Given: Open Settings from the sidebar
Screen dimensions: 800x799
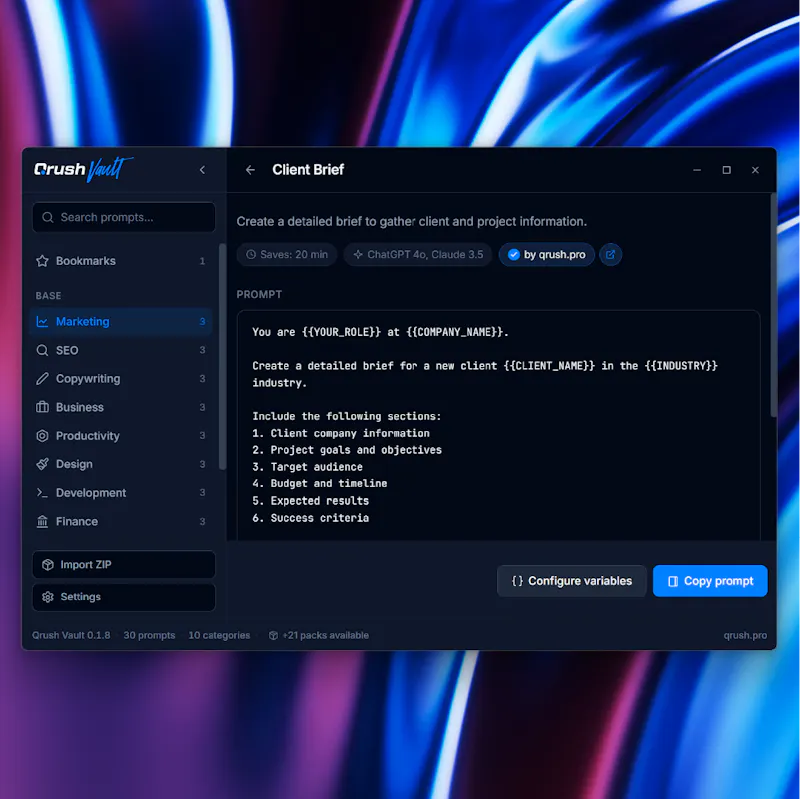Looking at the screenshot, I should pyautogui.click(x=124, y=597).
